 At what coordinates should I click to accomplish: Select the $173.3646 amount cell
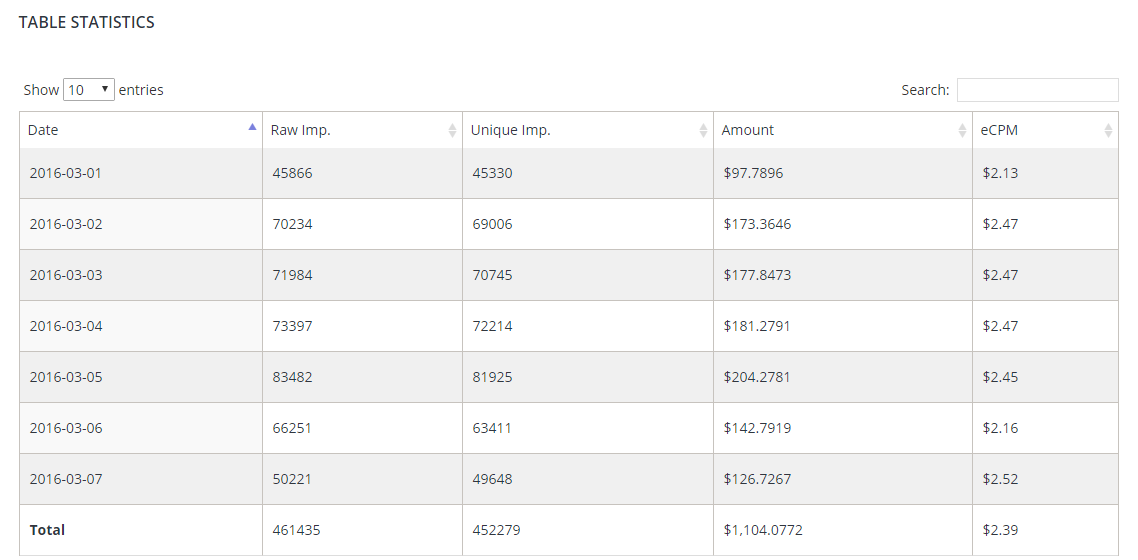[x=757, y=224]
